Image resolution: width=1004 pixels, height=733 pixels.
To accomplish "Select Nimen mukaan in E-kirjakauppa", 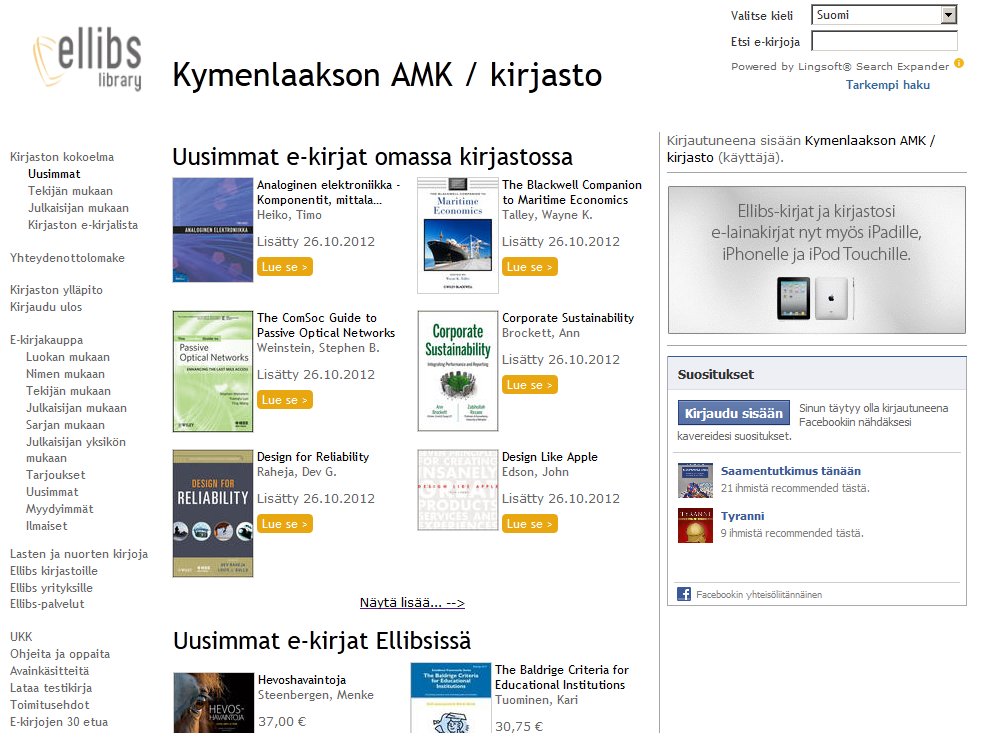I will click(x=65, y=374).
